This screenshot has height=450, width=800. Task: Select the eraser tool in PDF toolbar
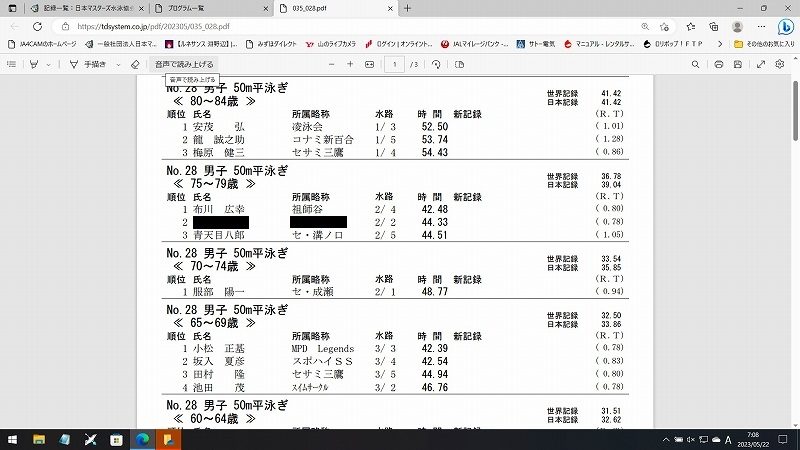[x=135, y=64]
